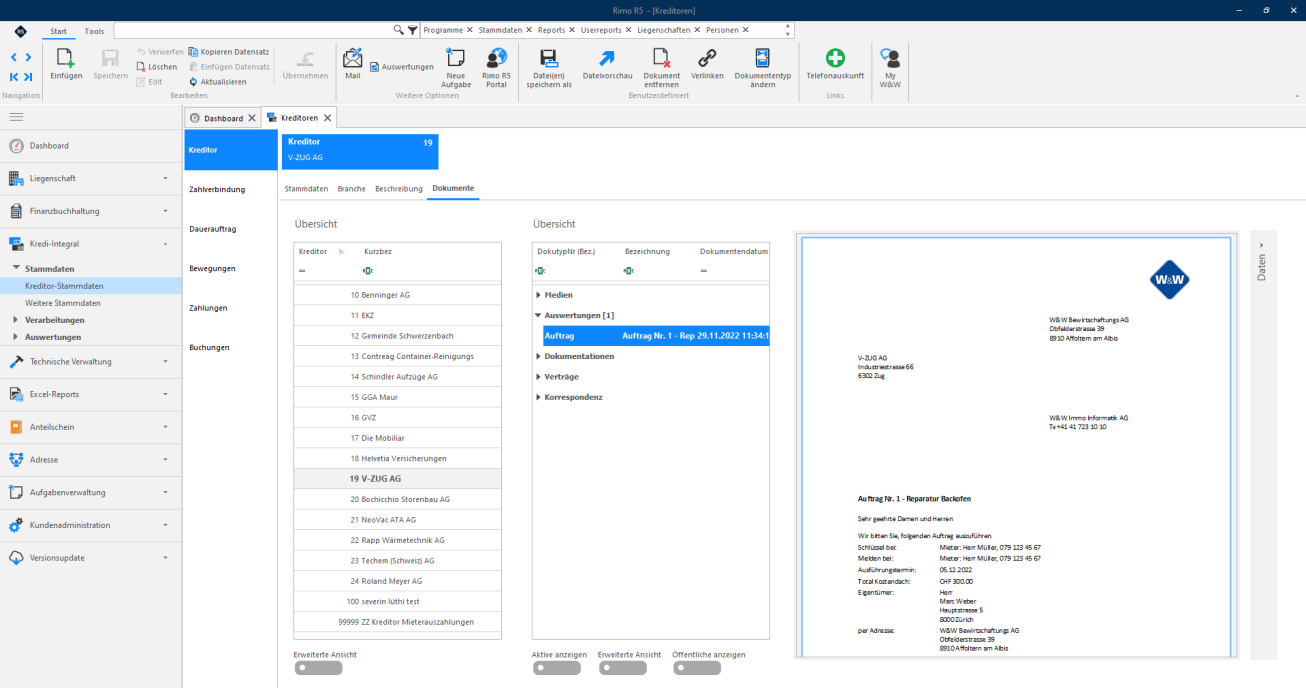The image size is (1306, 688).
Task: Click the Löschen record button
Action: tap(157, 67)
